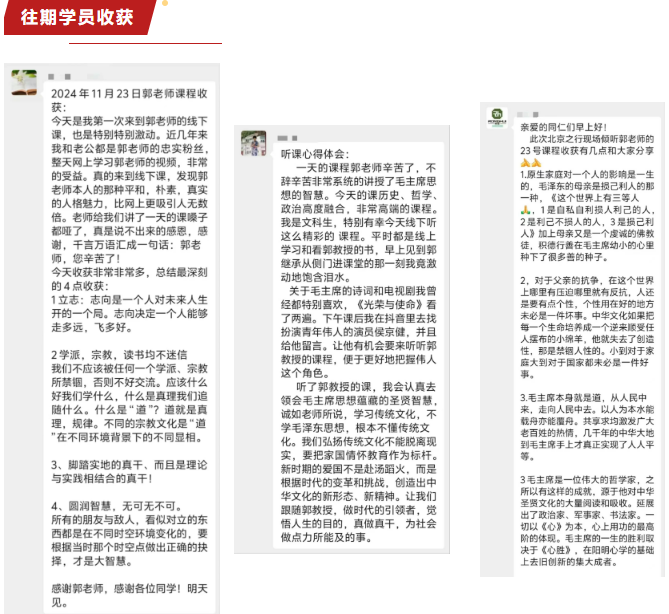Open the middle chat bubble titled 听课心得体会
Viewport: 669px width, 614px height.
[358, 345]
